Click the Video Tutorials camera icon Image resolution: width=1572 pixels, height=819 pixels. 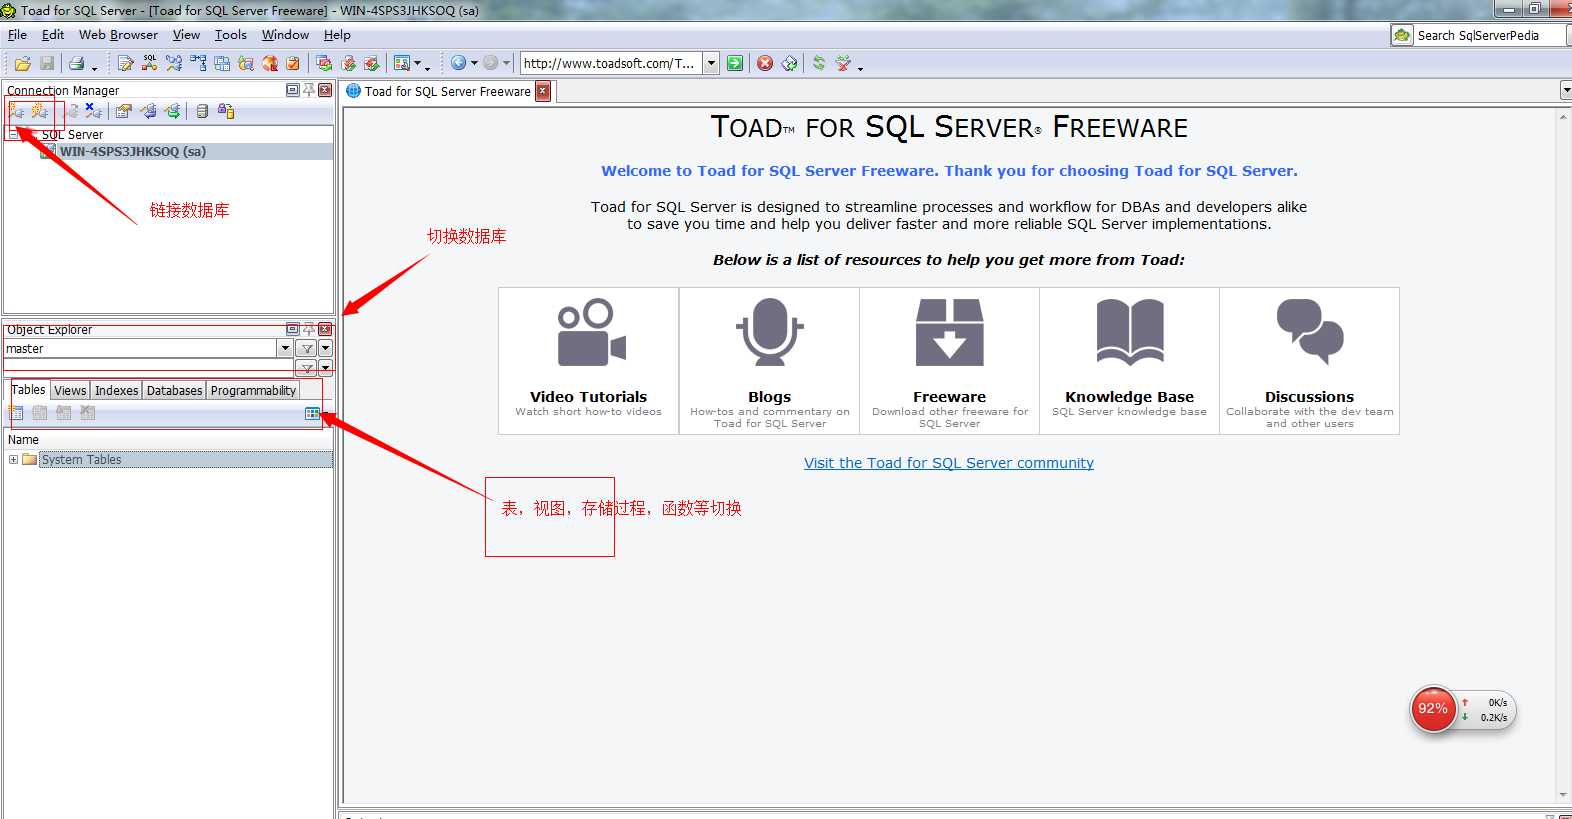590,333
